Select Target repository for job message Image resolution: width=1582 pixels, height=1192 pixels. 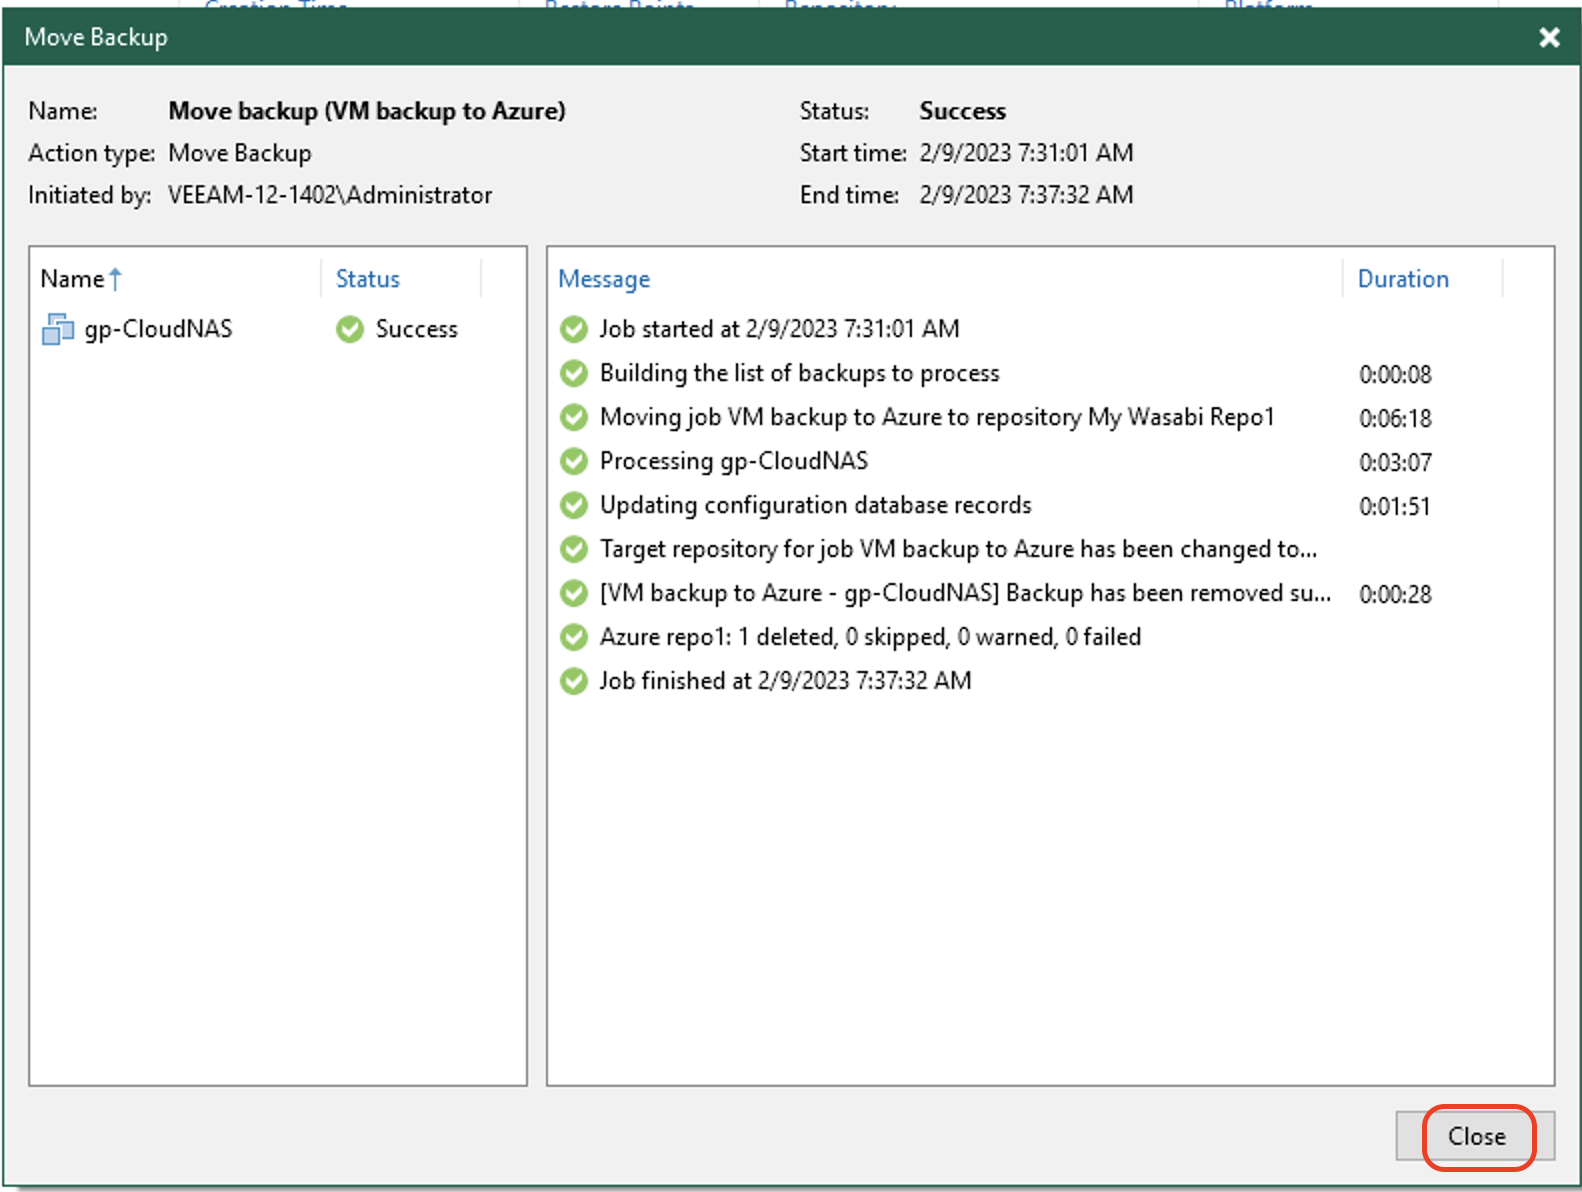coord(958,549)
